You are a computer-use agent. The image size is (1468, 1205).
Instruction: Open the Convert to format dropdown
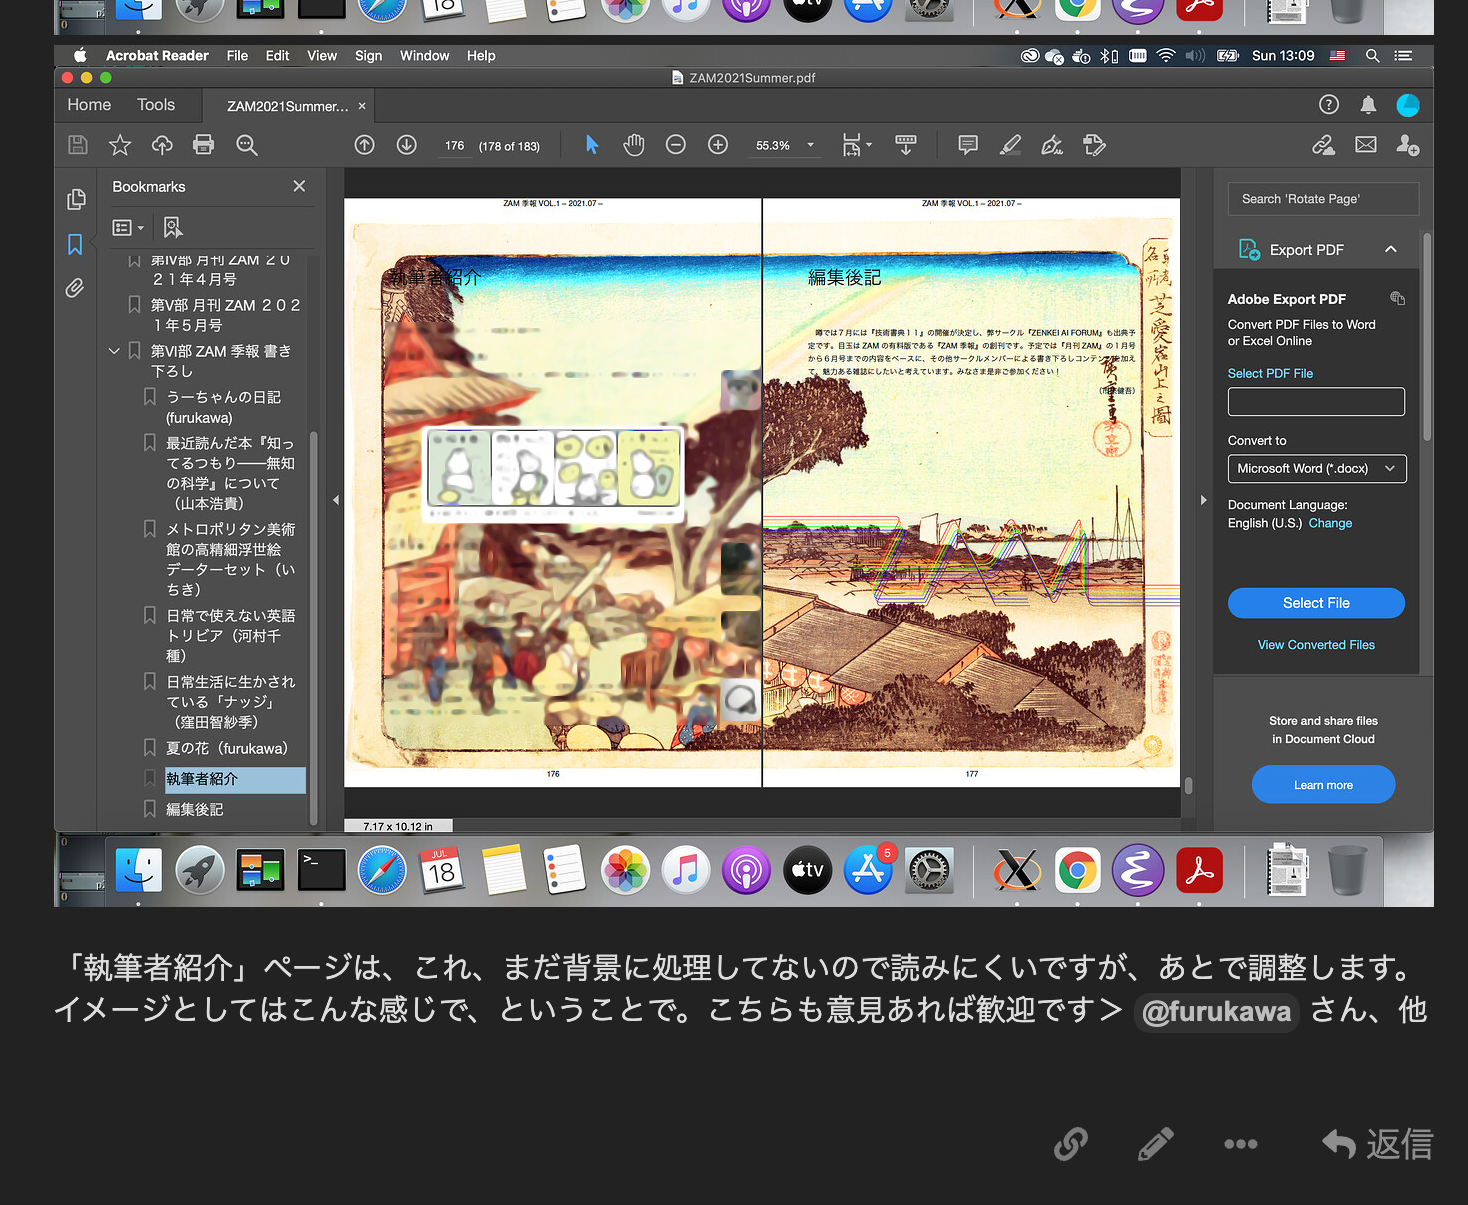(1316, 468)
